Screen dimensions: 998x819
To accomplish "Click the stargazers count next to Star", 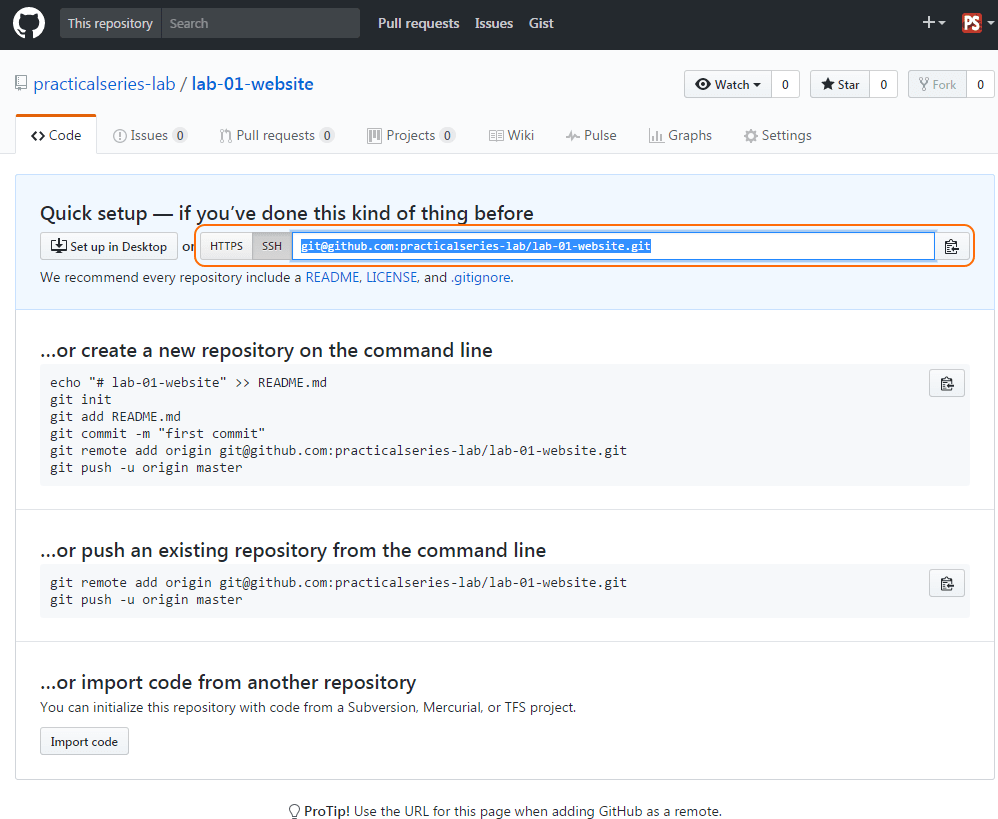I will (883, 85).
